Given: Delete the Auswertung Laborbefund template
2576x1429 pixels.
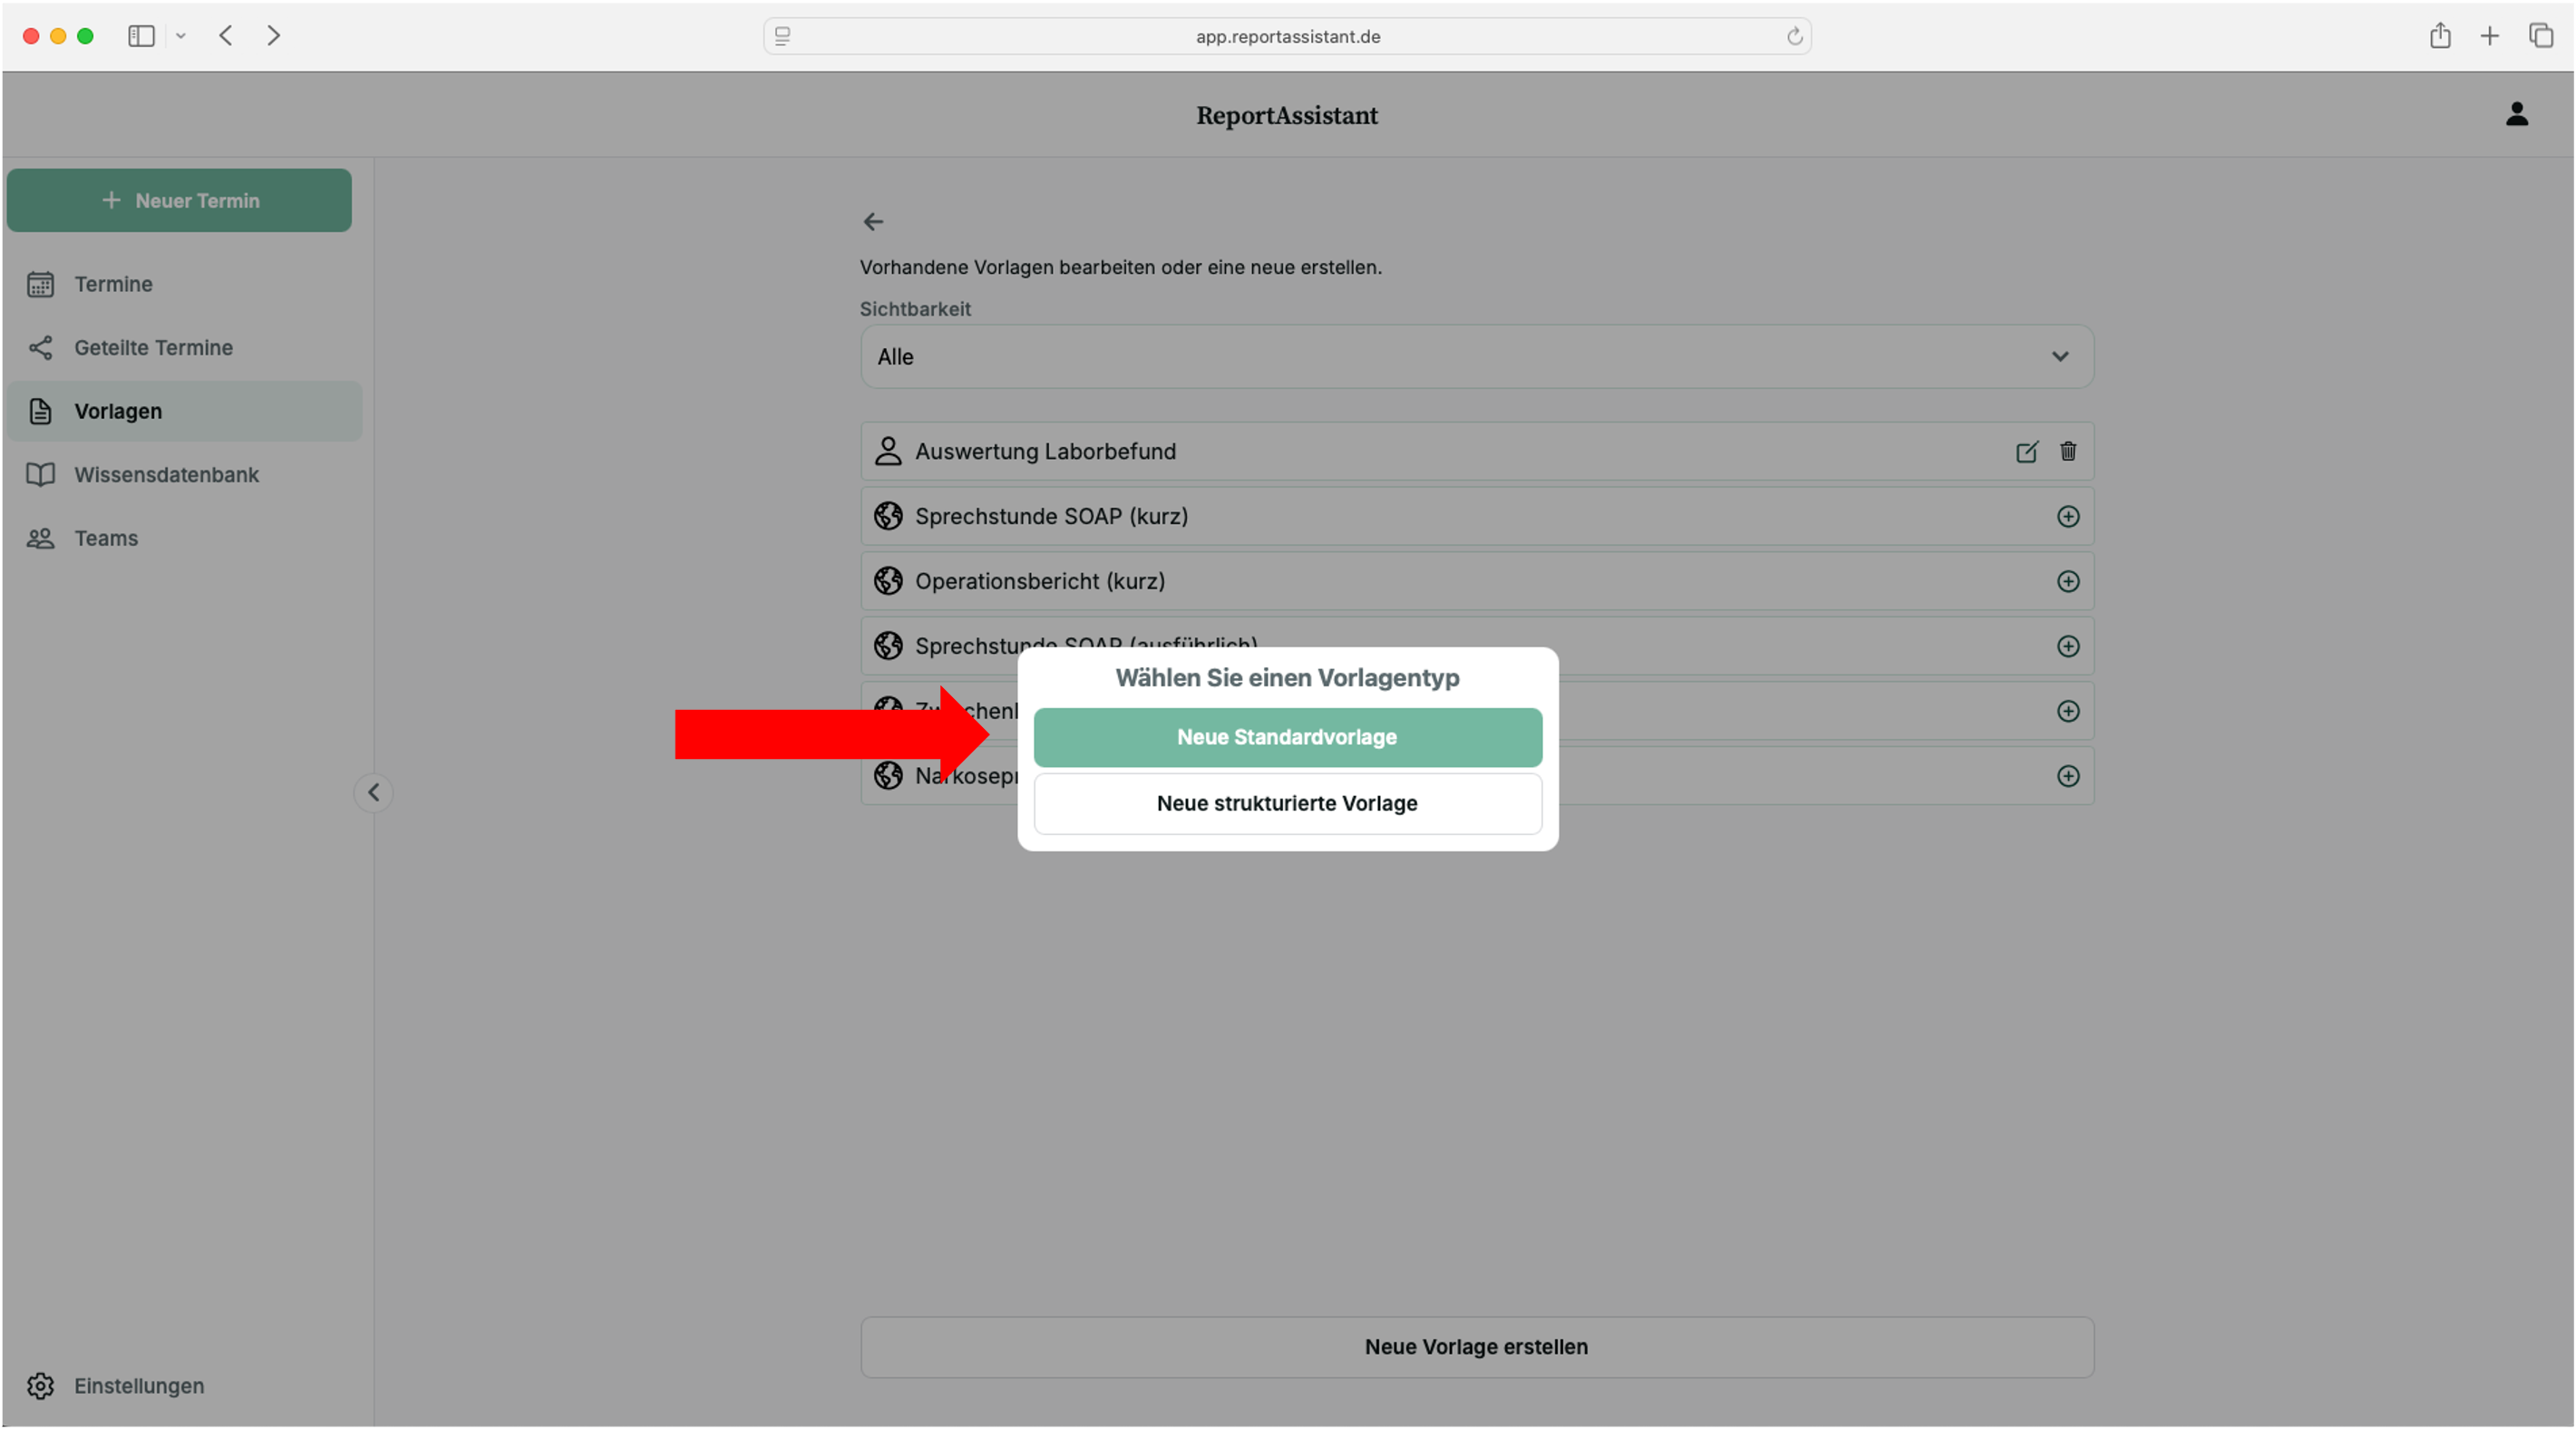Looking at the screenshot, I should tap(2068, 451).
